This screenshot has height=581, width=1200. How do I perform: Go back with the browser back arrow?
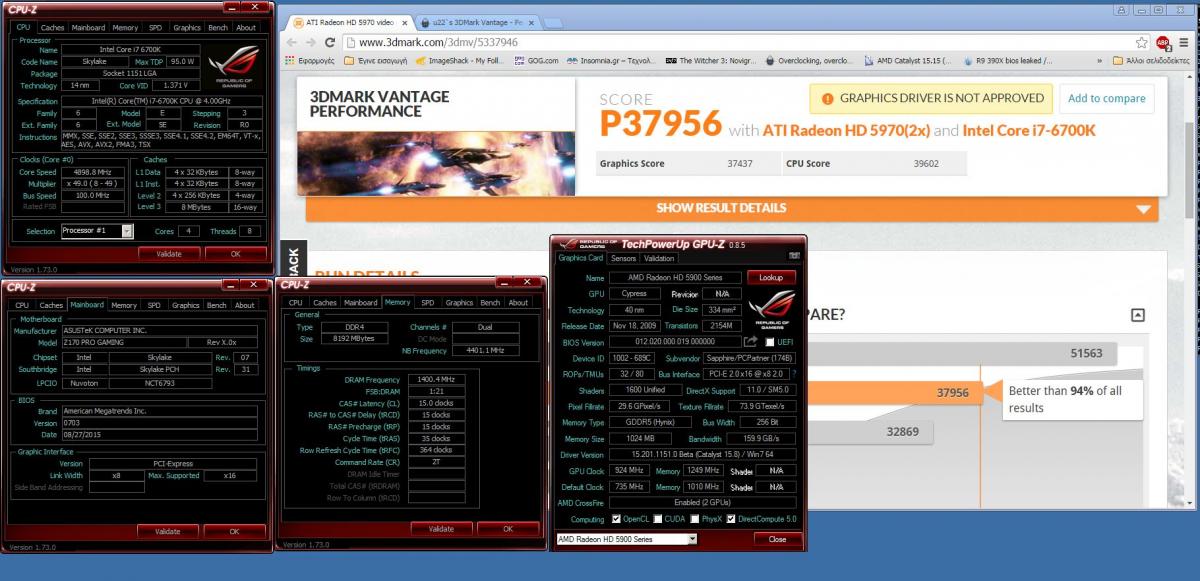pyautogui.click(x=291, y=42)
